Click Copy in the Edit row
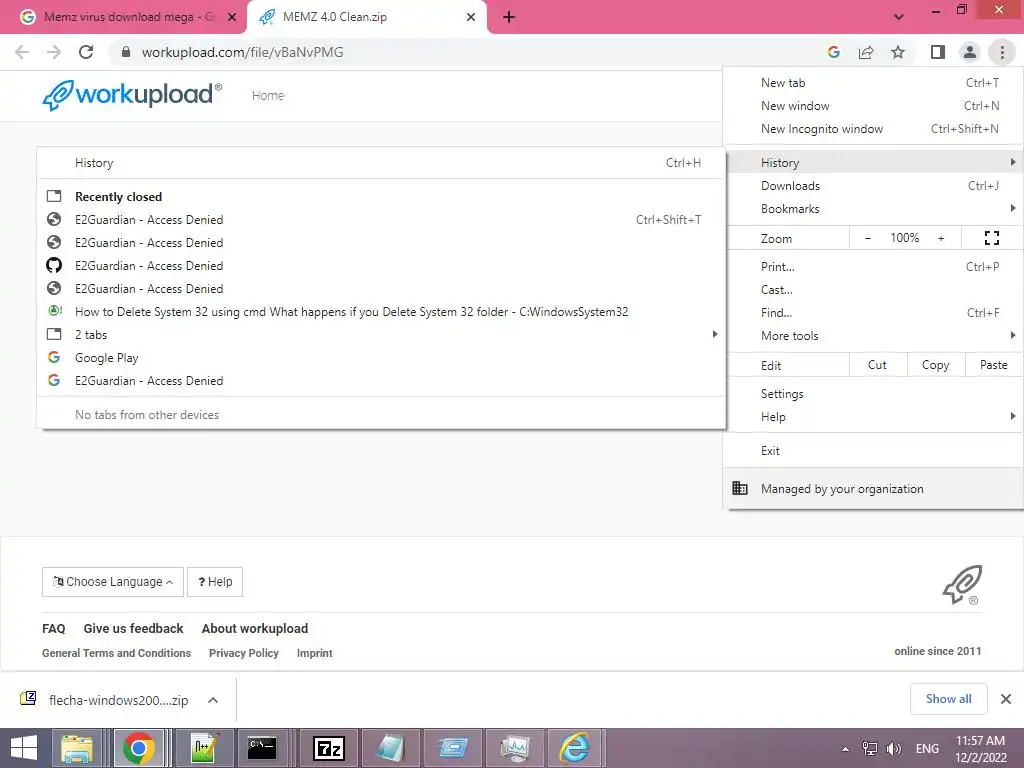 click(x=936, y=365)
